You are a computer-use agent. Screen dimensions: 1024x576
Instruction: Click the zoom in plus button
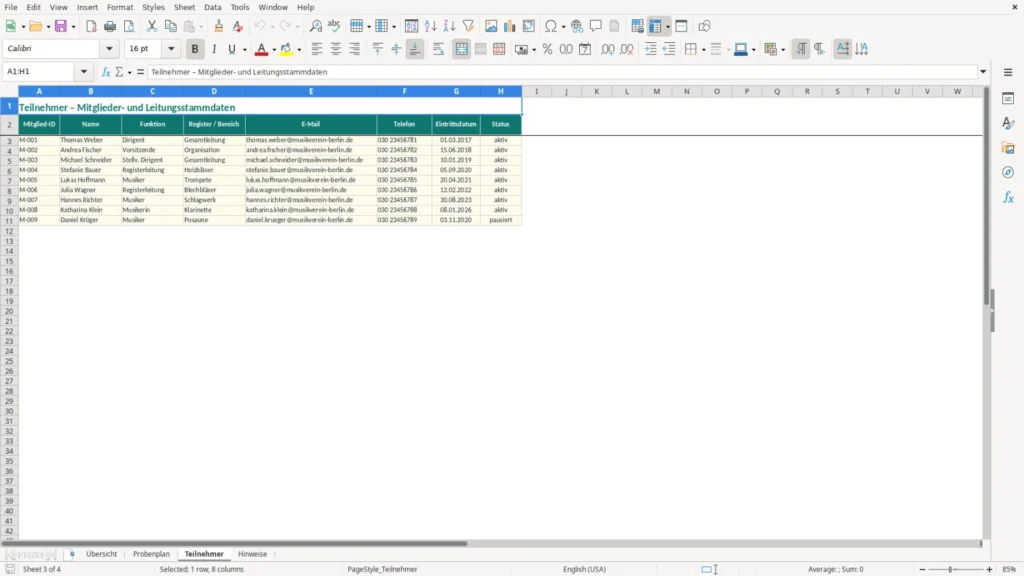click(989, 569)
